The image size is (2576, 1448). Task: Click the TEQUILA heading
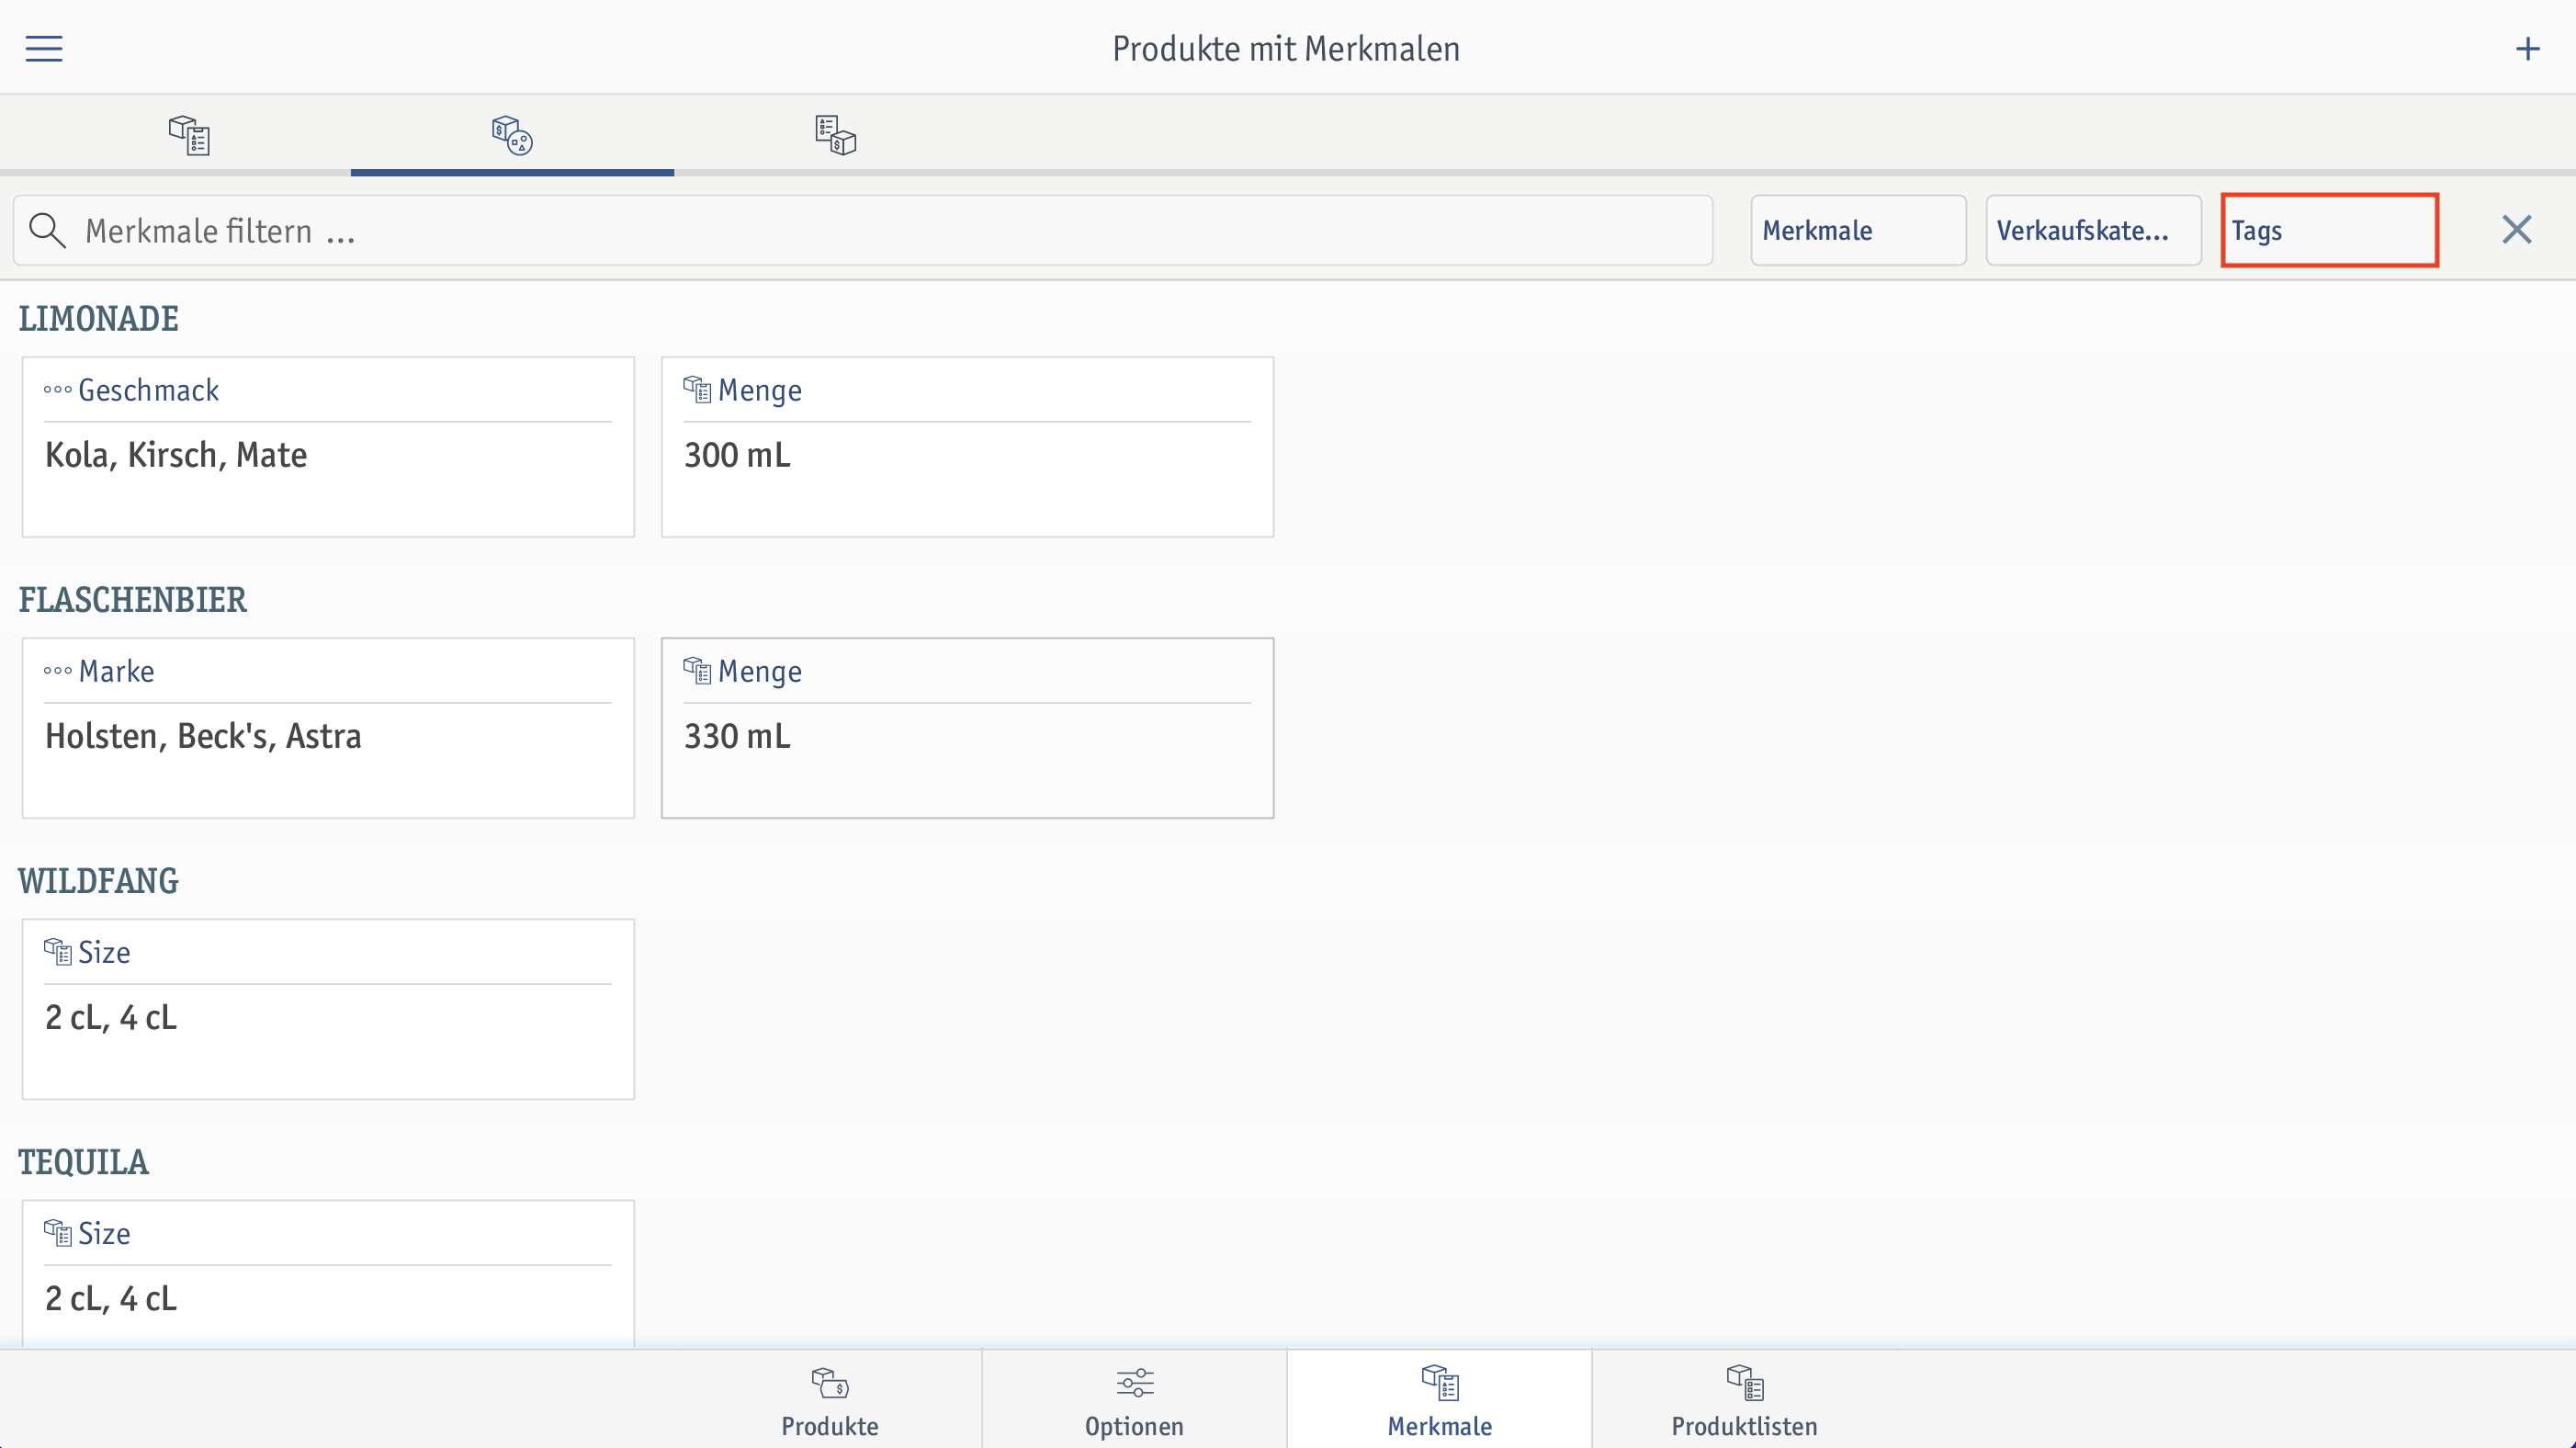83,1162
